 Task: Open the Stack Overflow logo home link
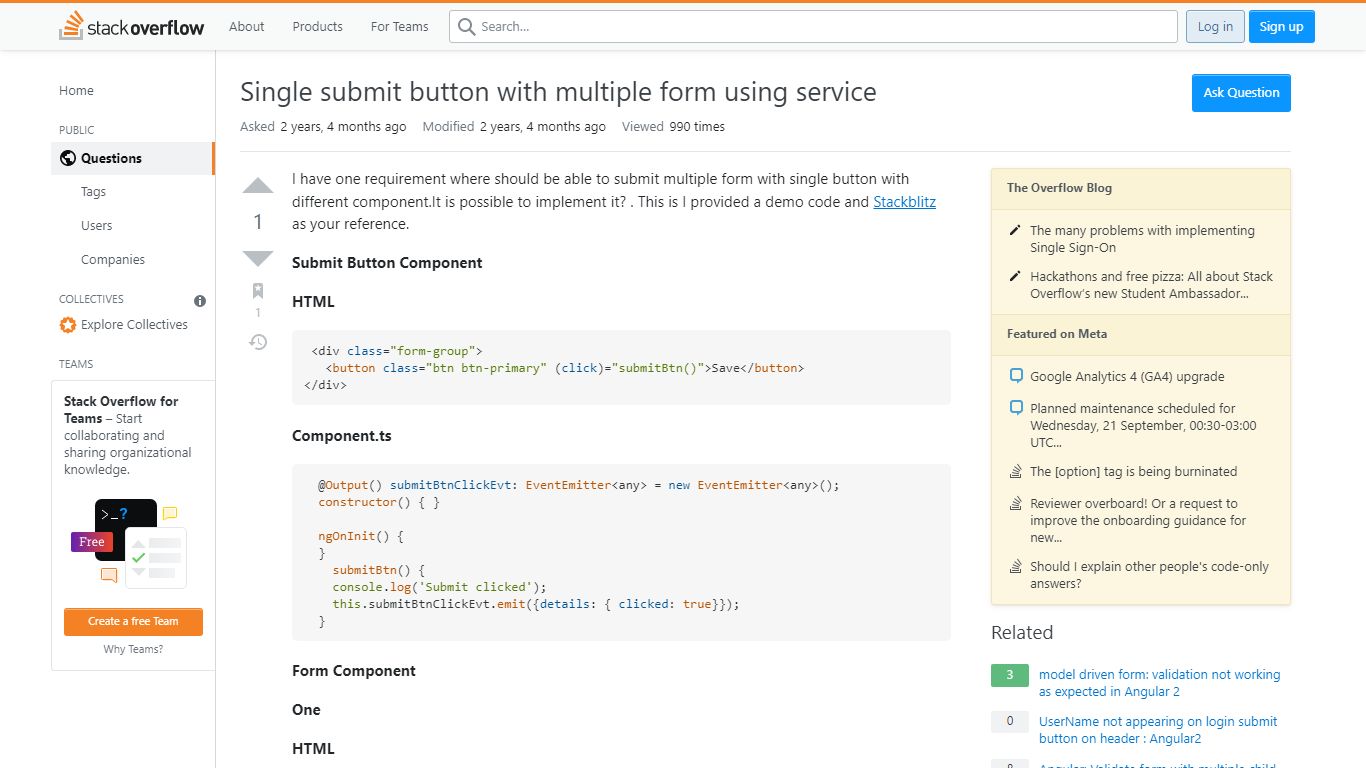click(x=132, y=26)
